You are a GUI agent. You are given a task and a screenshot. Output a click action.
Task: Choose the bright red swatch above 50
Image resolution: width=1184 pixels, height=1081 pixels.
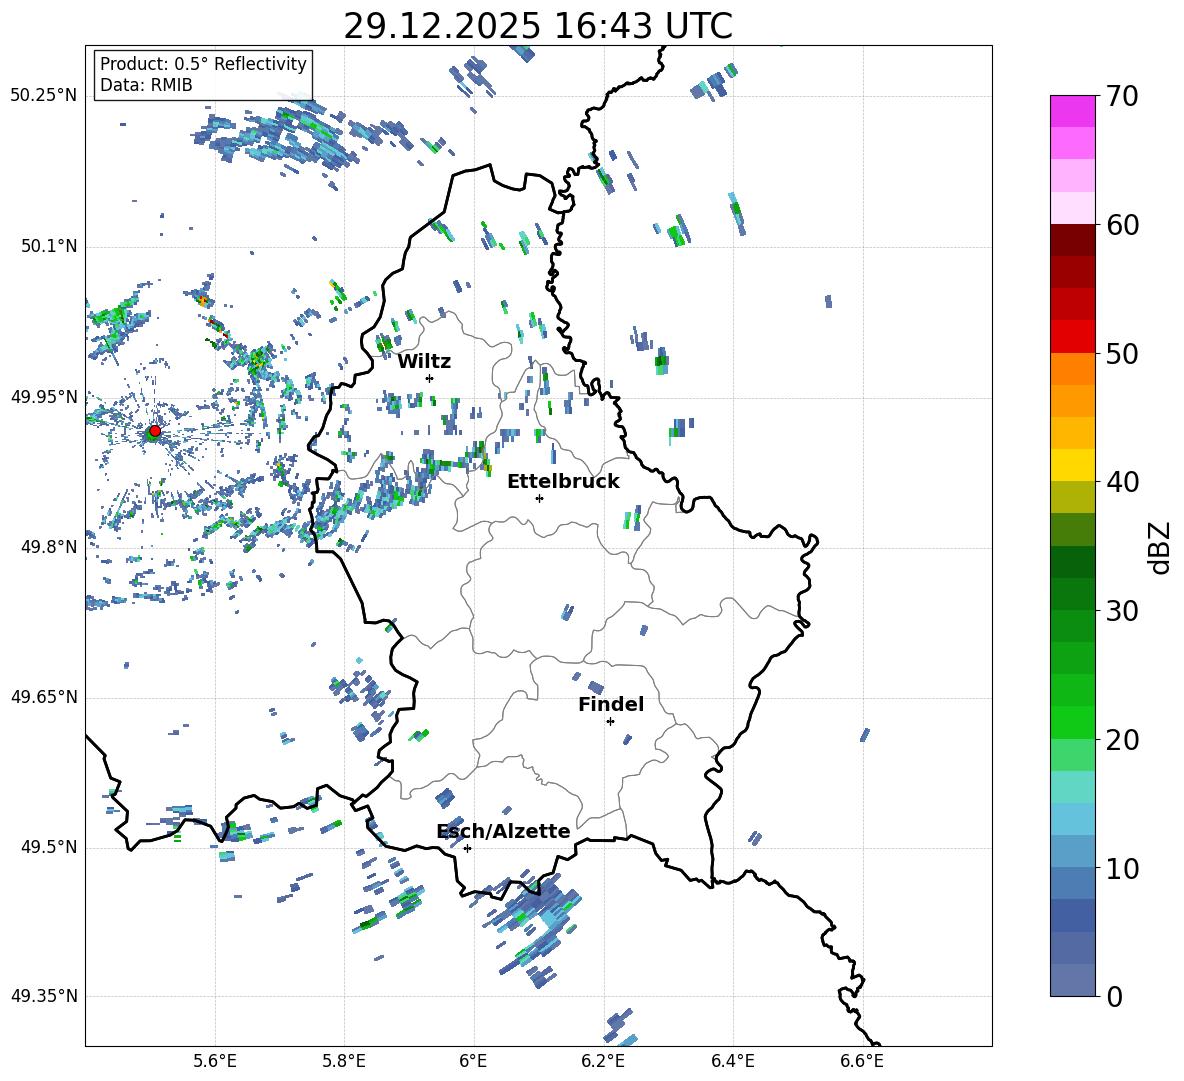click(x=1073, y=336)
